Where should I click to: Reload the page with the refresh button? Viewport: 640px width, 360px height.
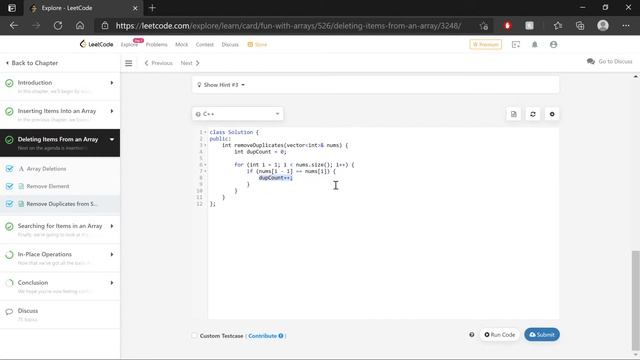(x=58, y=26)
